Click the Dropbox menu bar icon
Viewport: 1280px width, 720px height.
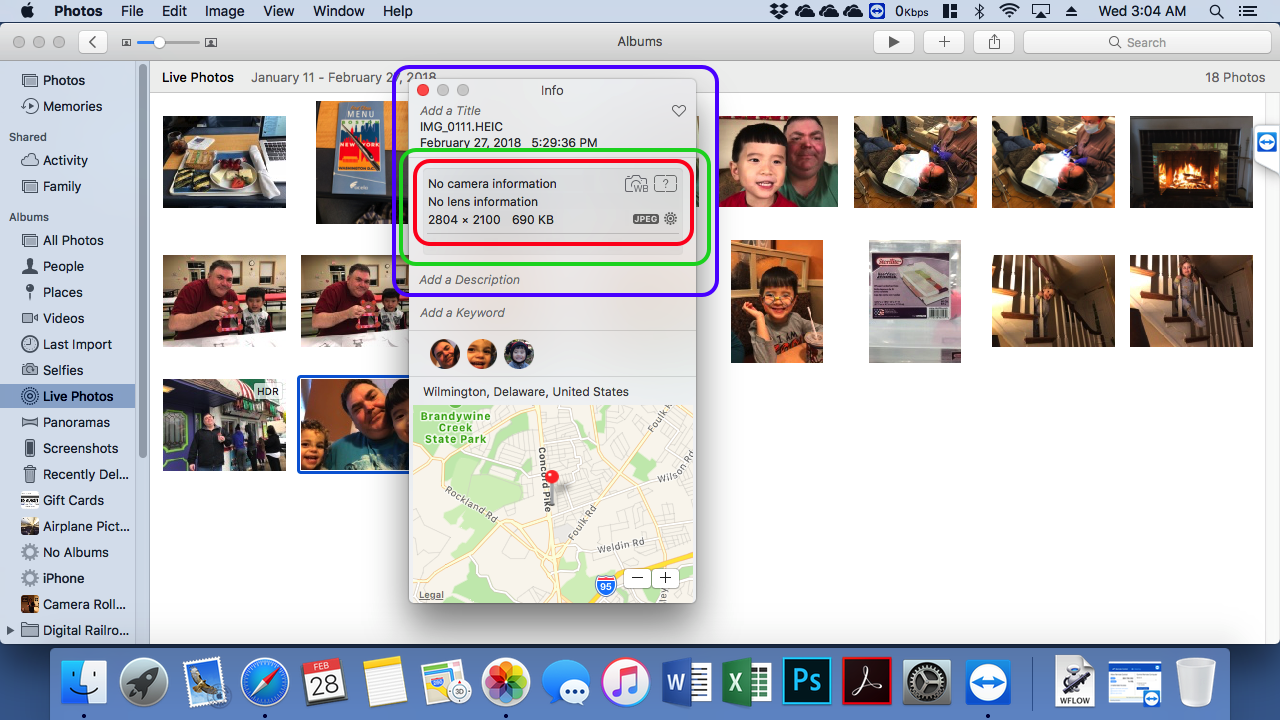(x=779, y=11)
